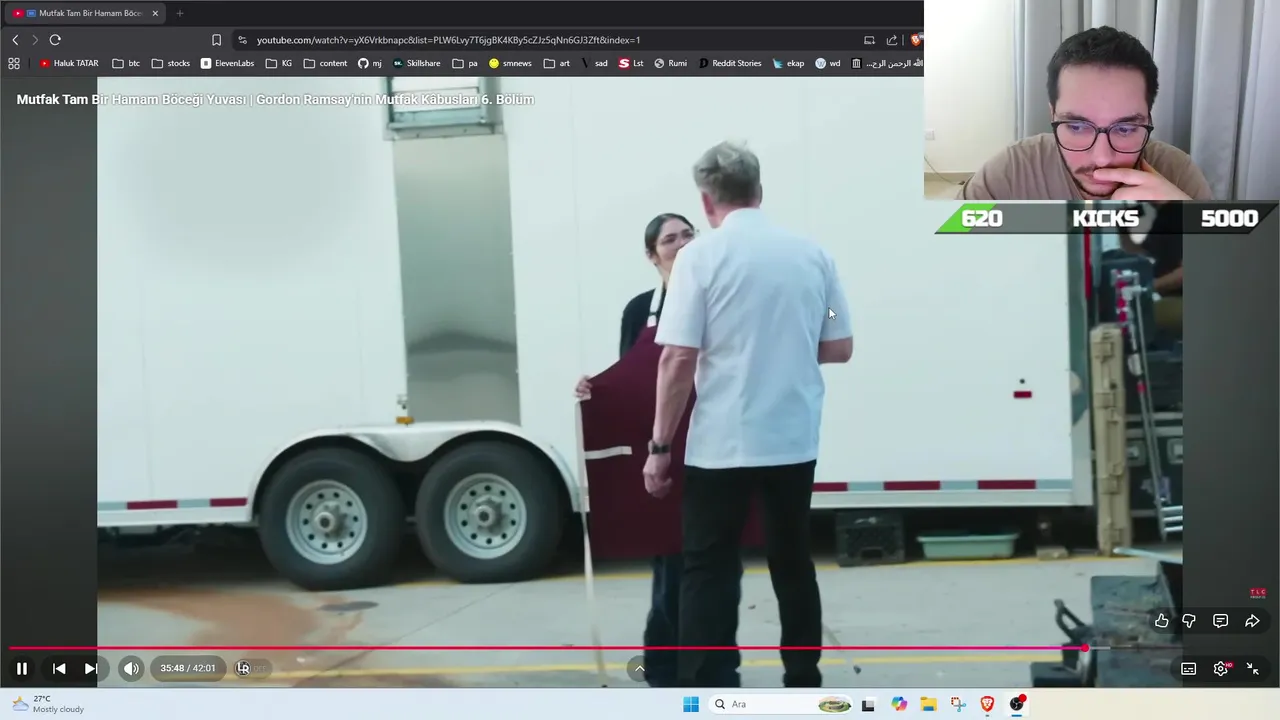Click the Ara taskbar search box
Image resolution: width=1280 pixels, height=720 pixels.
coord(782,704)
